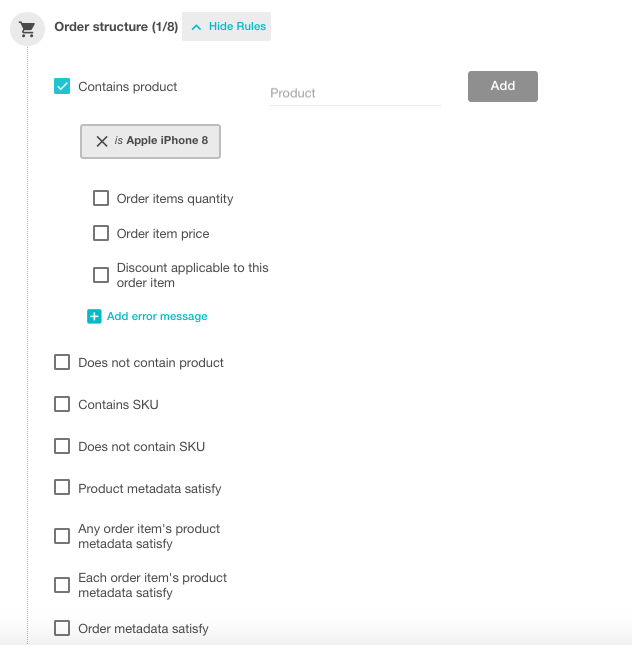Screen dimensions: 632x645
Task: Enable the Order items quantity checkbox
Action: 101,199
